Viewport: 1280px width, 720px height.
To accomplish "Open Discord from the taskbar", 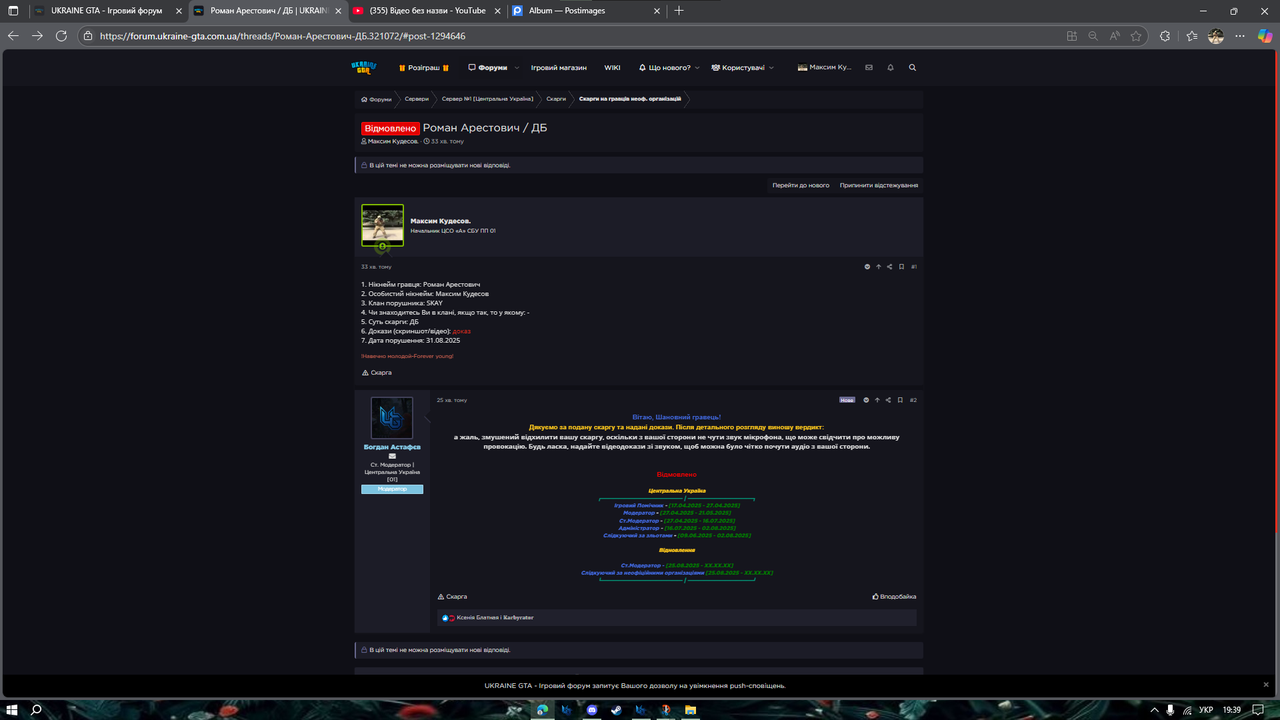I will (x=590, y=710).
